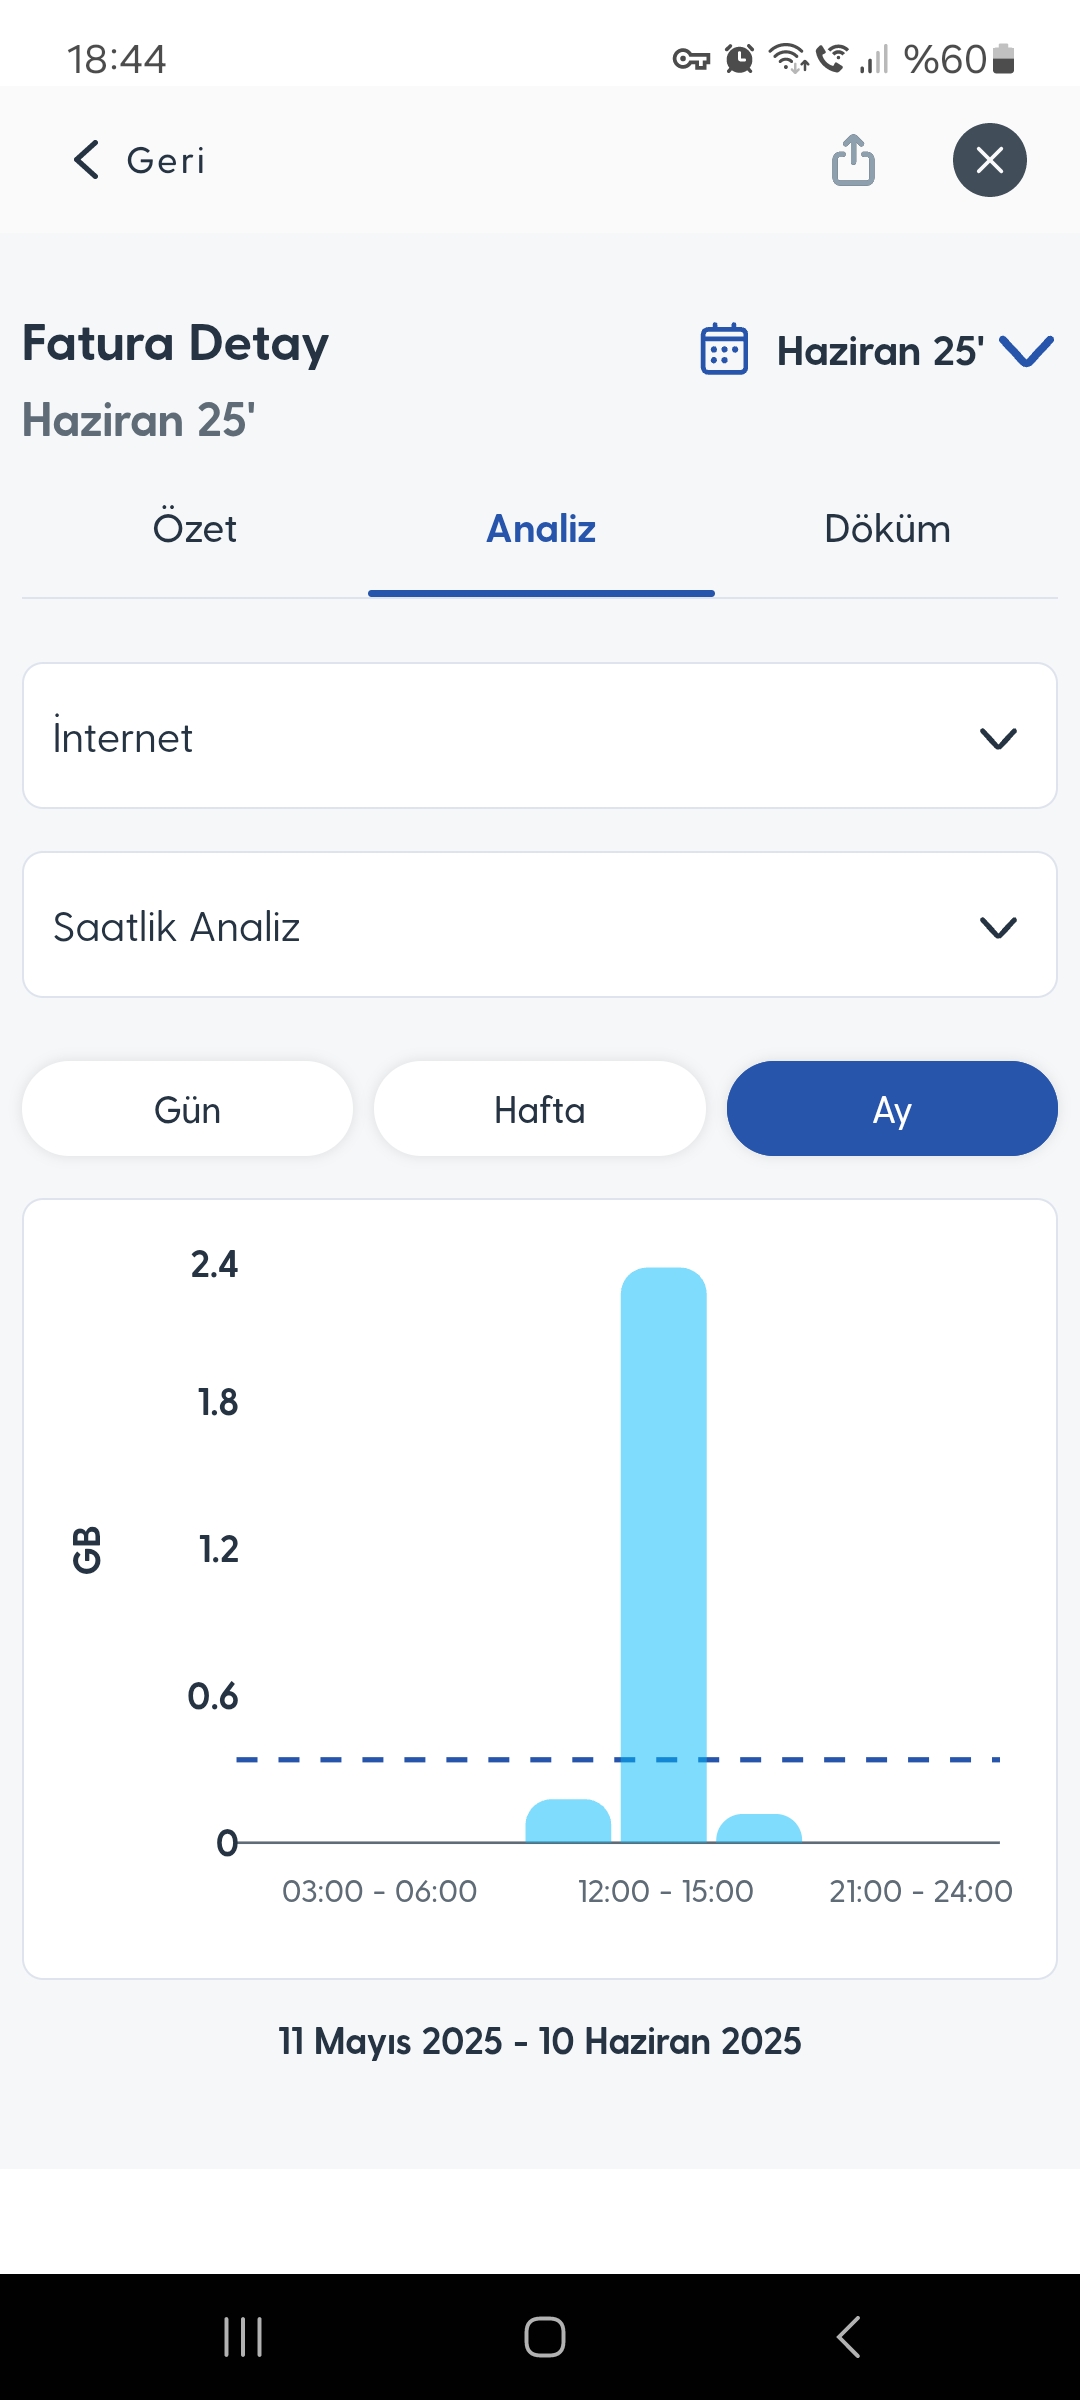
Task: Tap the small bar before 12:00
Action: [568, 1821]
